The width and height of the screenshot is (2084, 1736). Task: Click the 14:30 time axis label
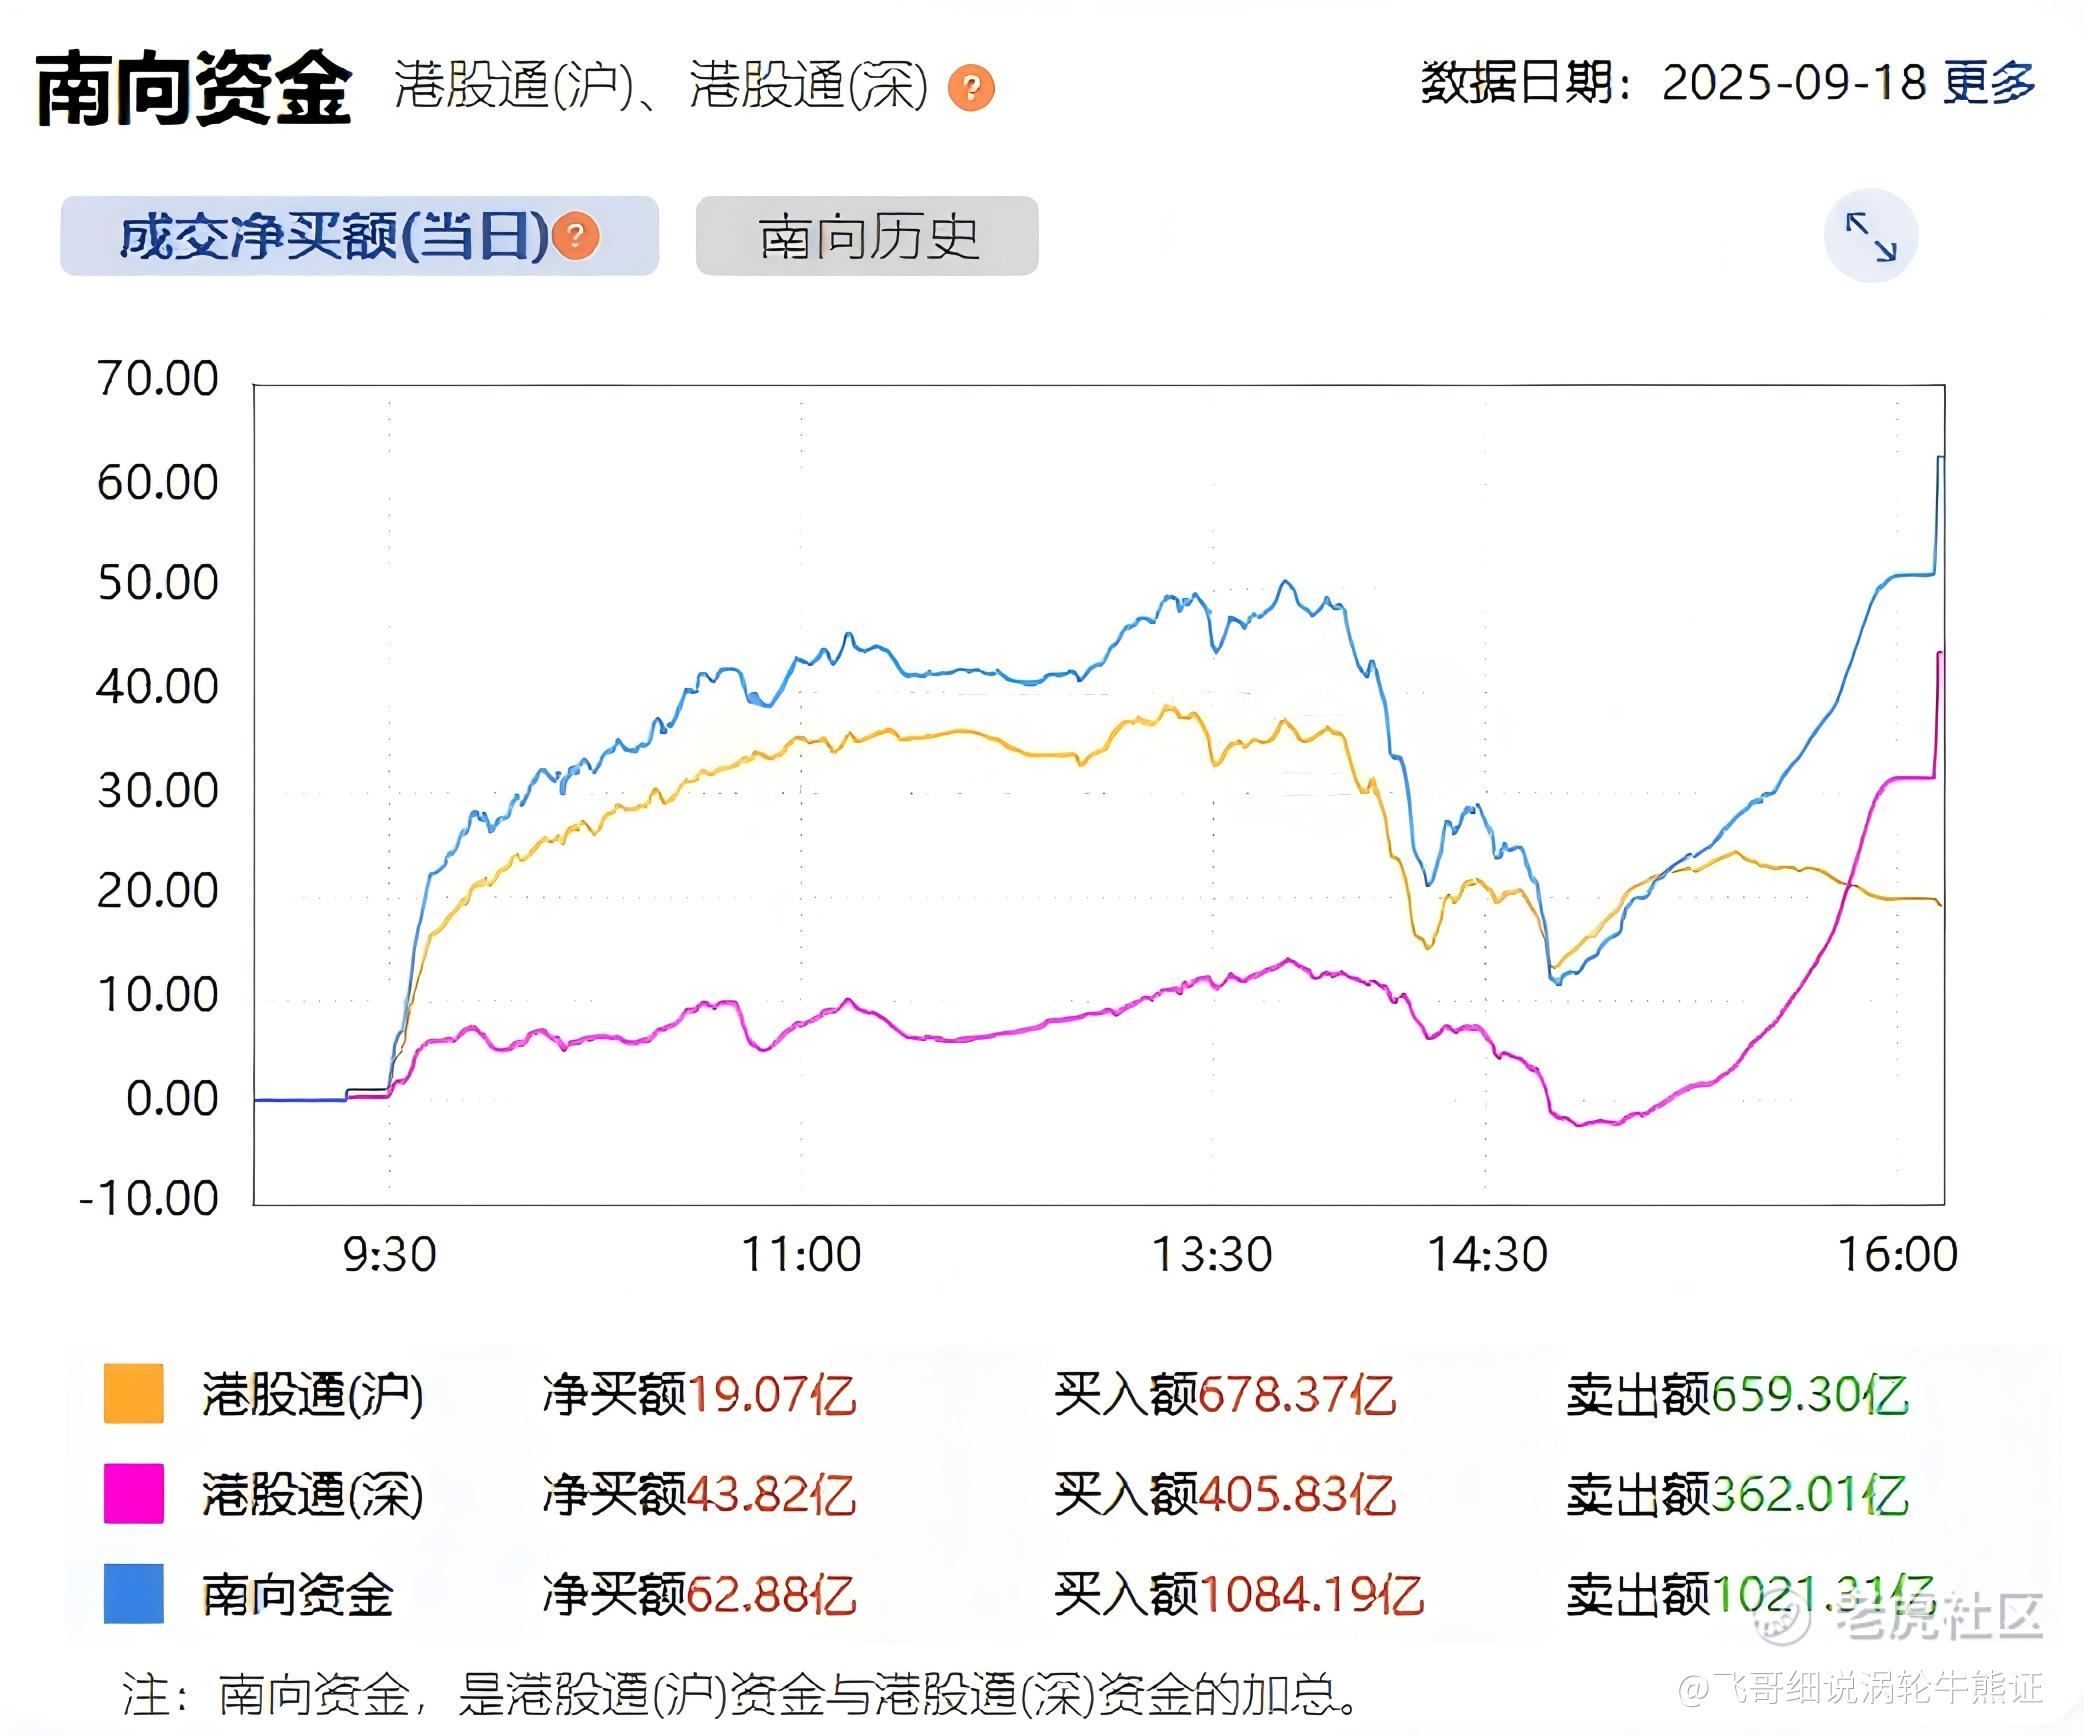click(1487, 1254)
